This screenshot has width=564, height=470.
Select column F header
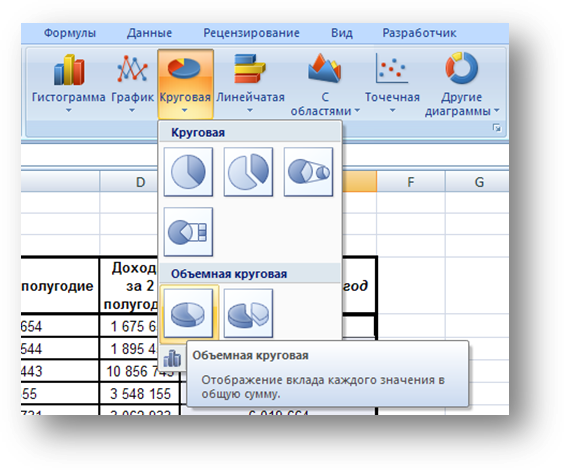tap(411, 182)
